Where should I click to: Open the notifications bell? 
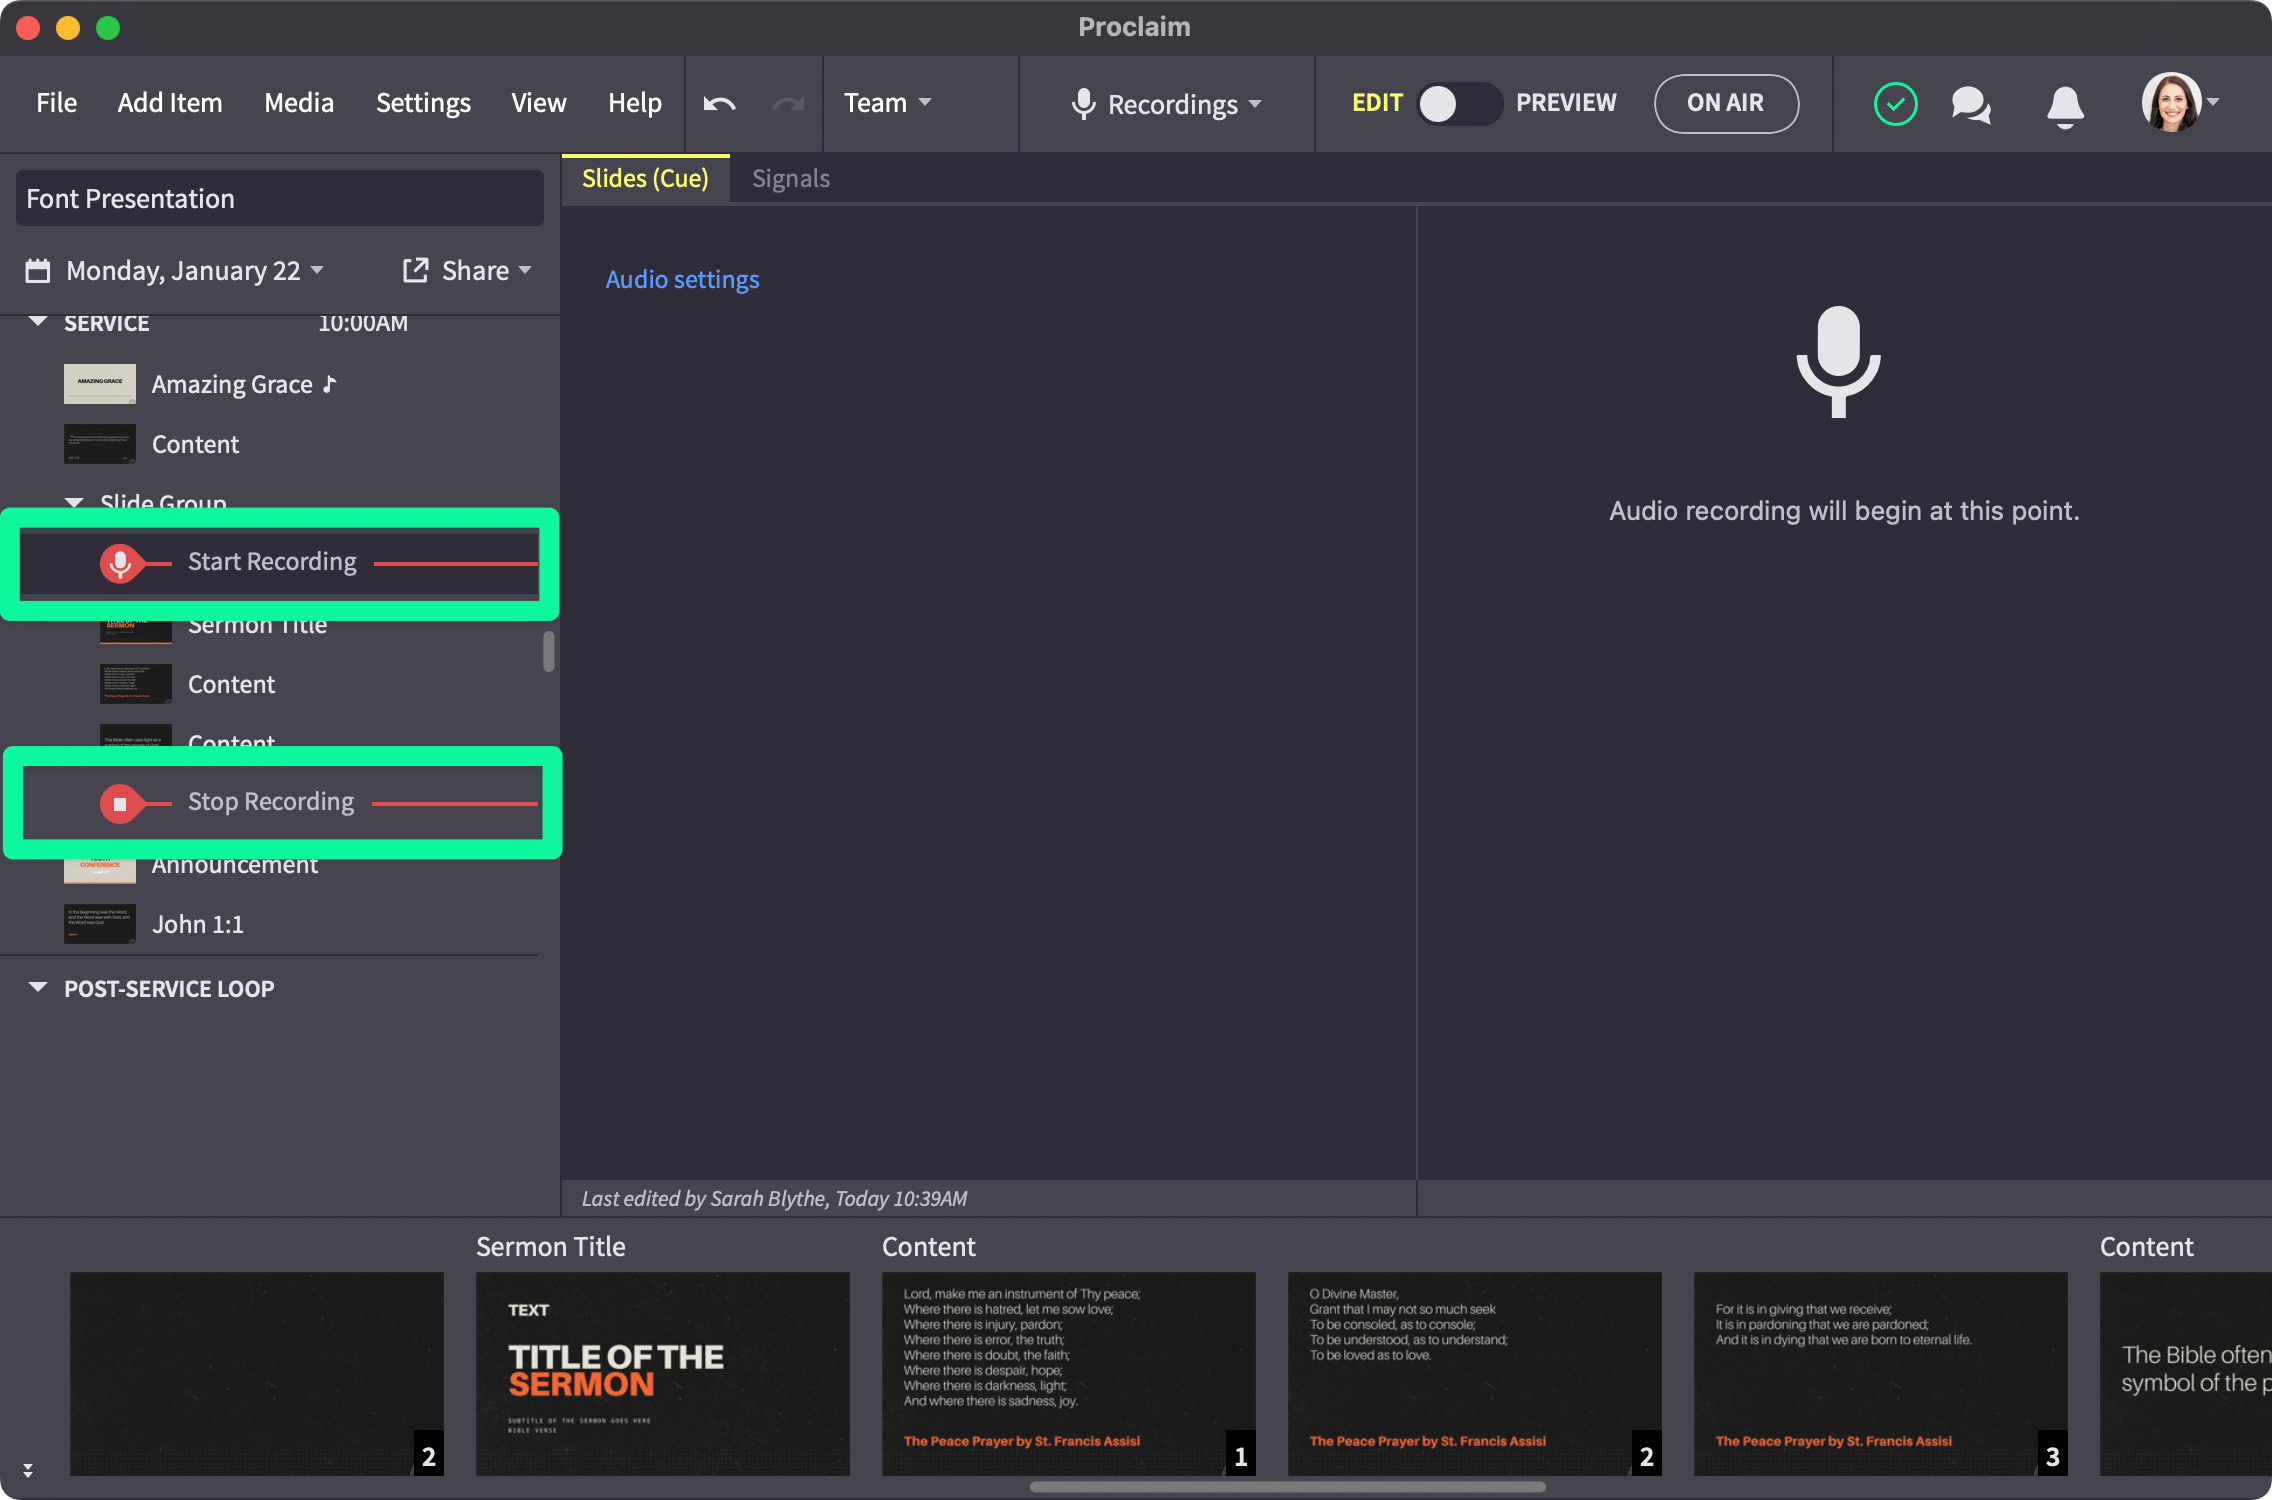click(2065, 105)
